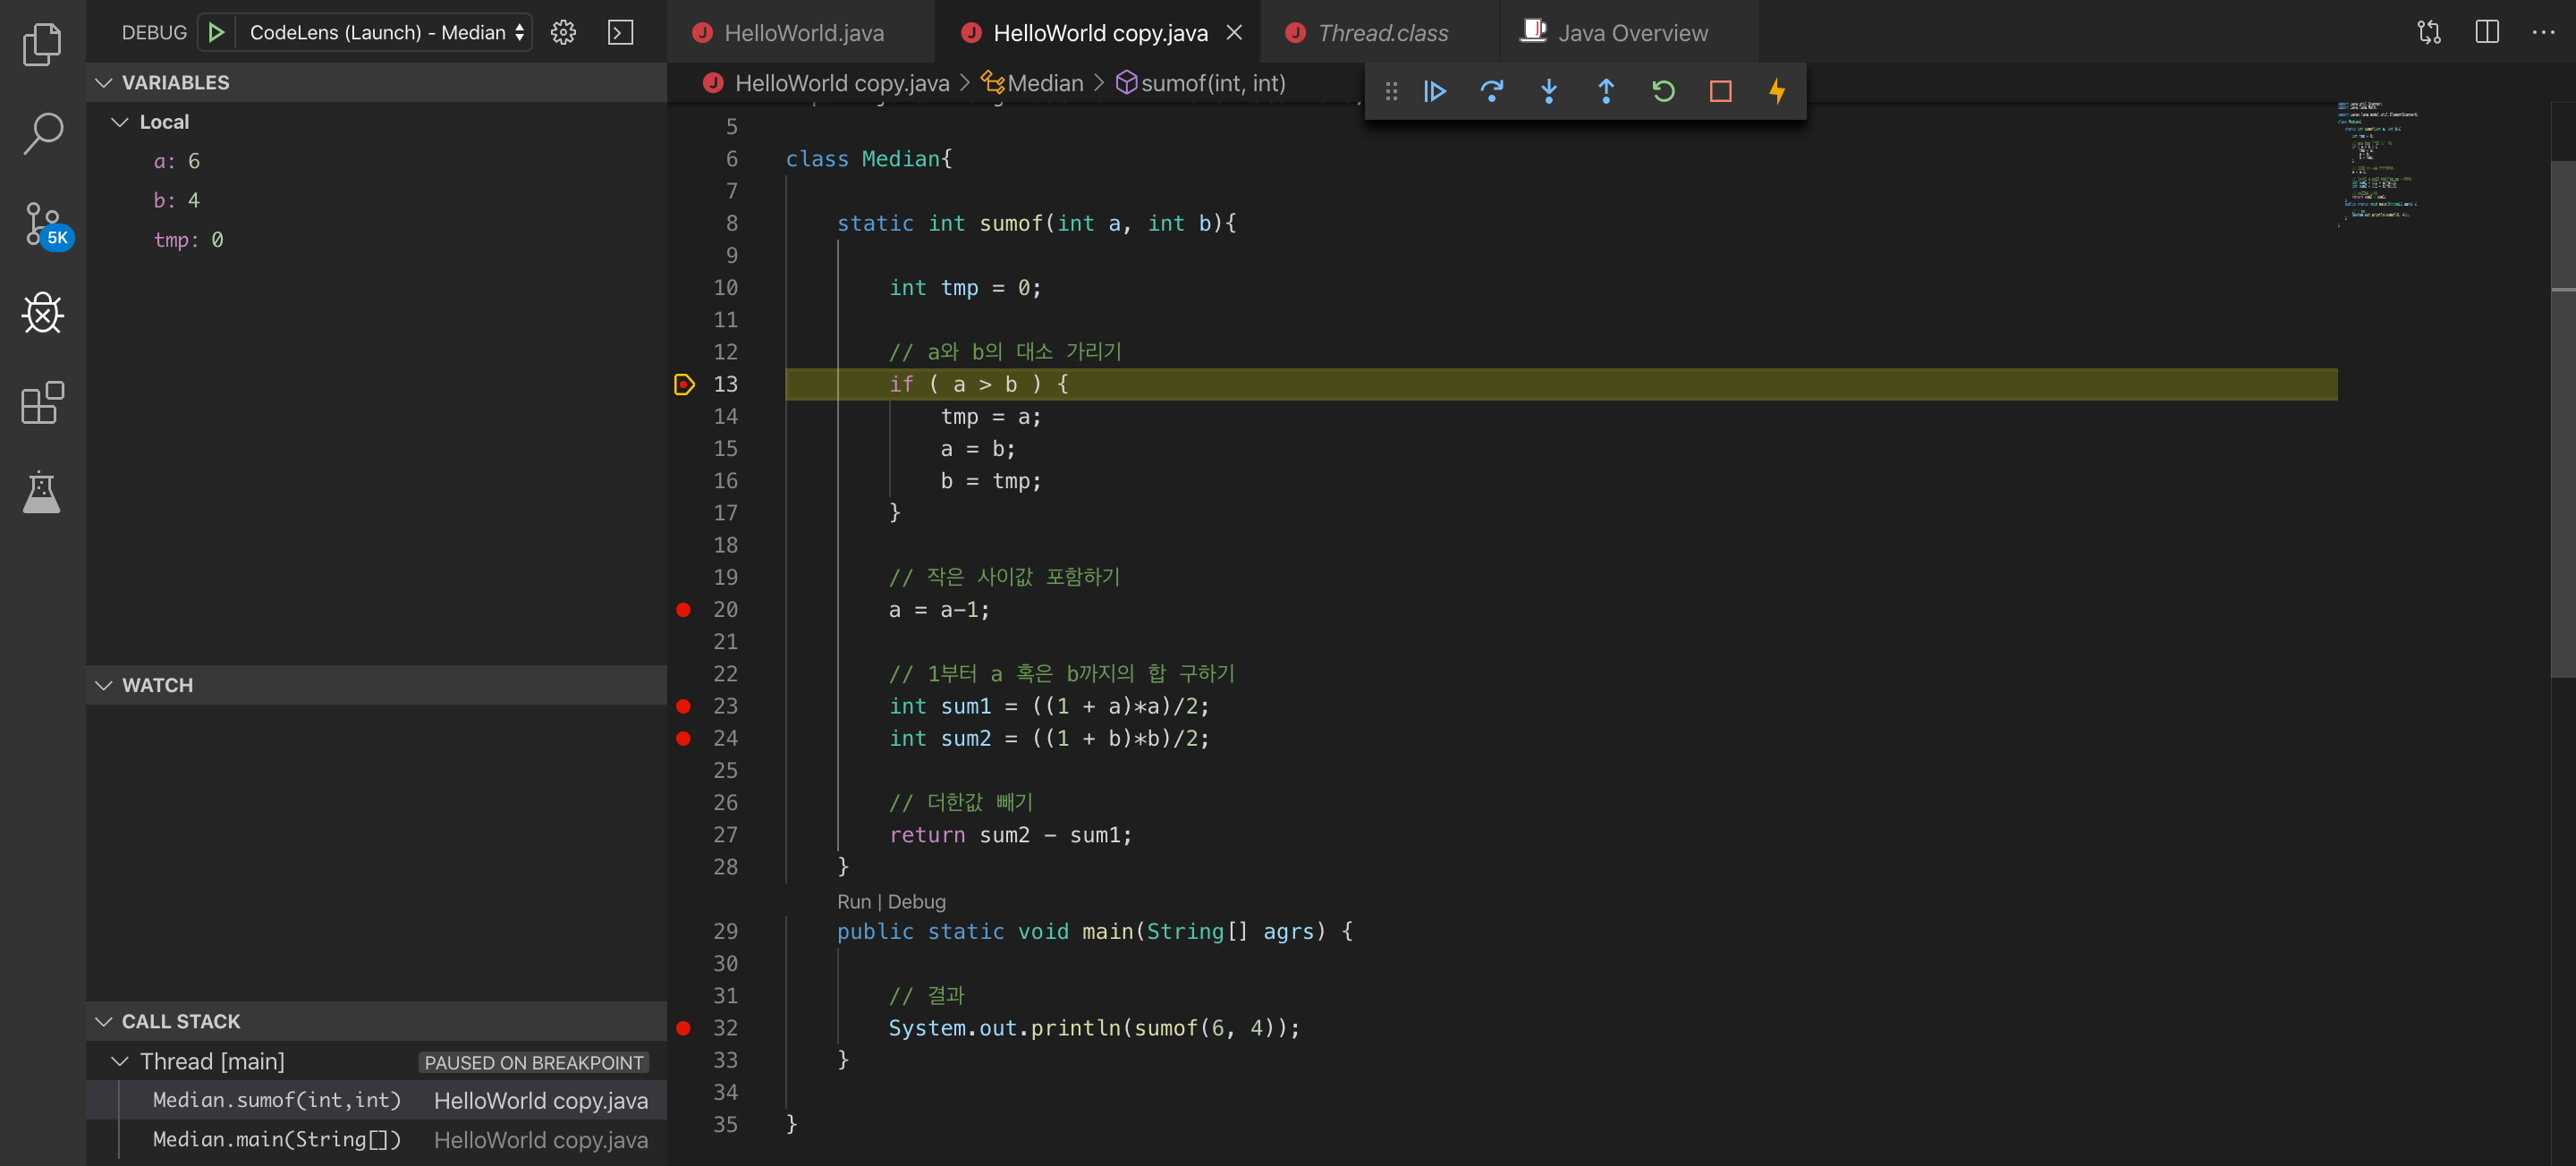Collapse the CALL STACK section
The width and height of the screenshot is (2576, 1166).
[376, 1022]
